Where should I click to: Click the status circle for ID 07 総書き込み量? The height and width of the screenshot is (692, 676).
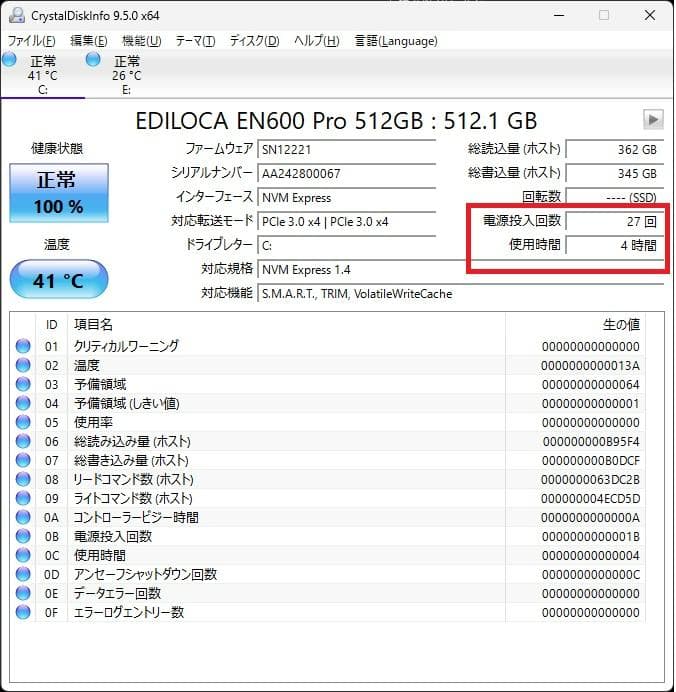pos(23,460)
